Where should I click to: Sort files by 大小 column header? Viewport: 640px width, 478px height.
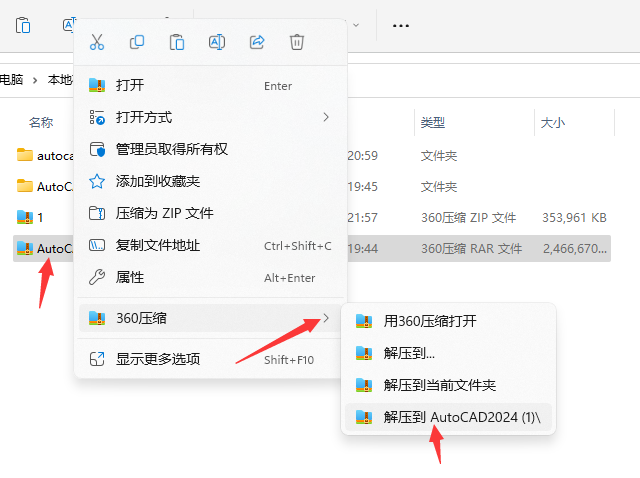(x=553, y=122)
